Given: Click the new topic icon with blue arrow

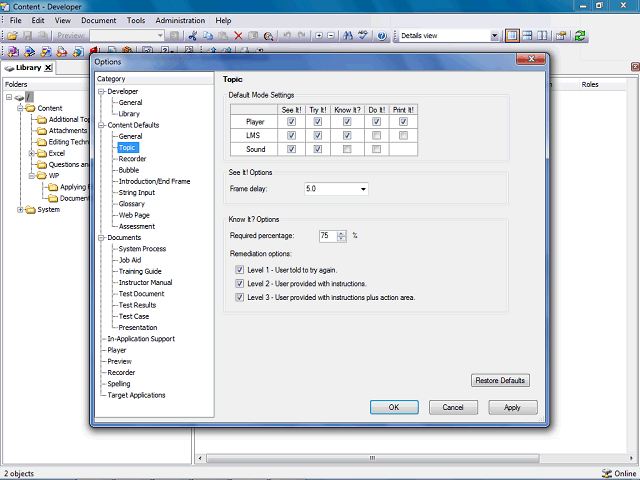Looking at the screenshot, I should tap(29, 51).
